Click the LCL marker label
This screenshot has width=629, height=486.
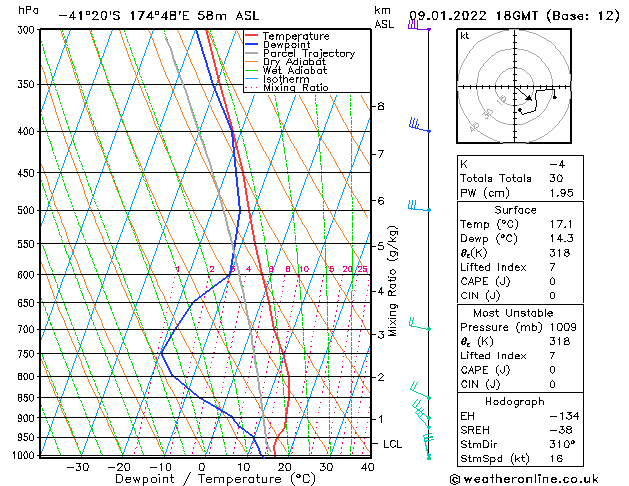(392, 444)
